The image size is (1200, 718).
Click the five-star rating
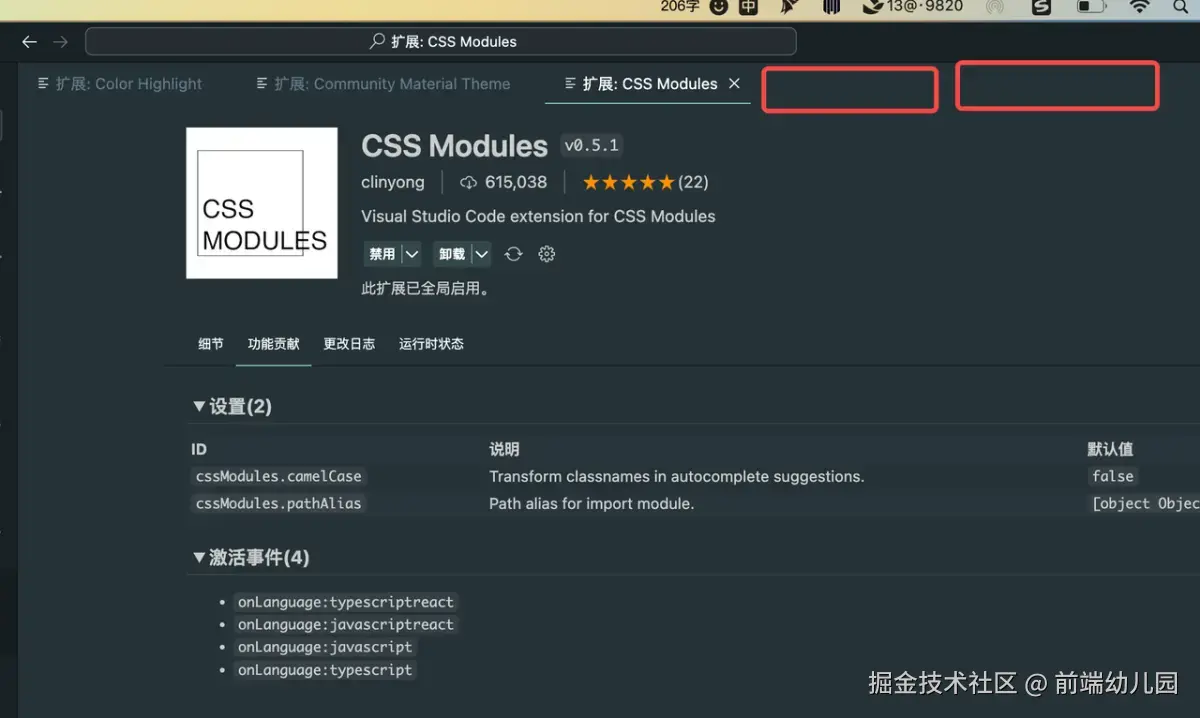628,182
